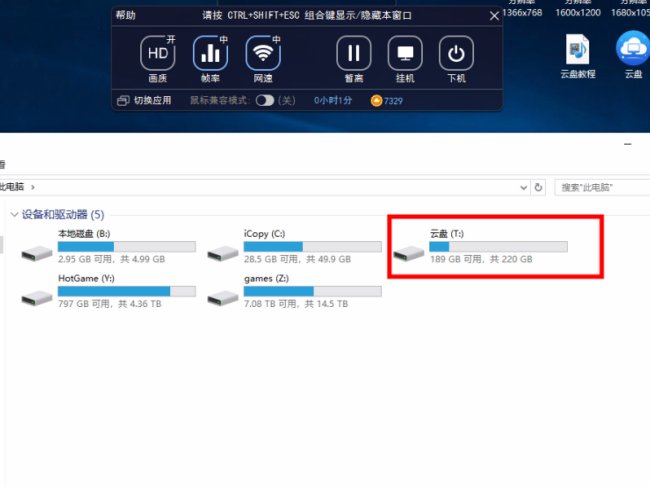This screenshot has height=487, width=650.
Task: Toggle the 鼠标兼容模式 switch
Action: tap(265, 101)
